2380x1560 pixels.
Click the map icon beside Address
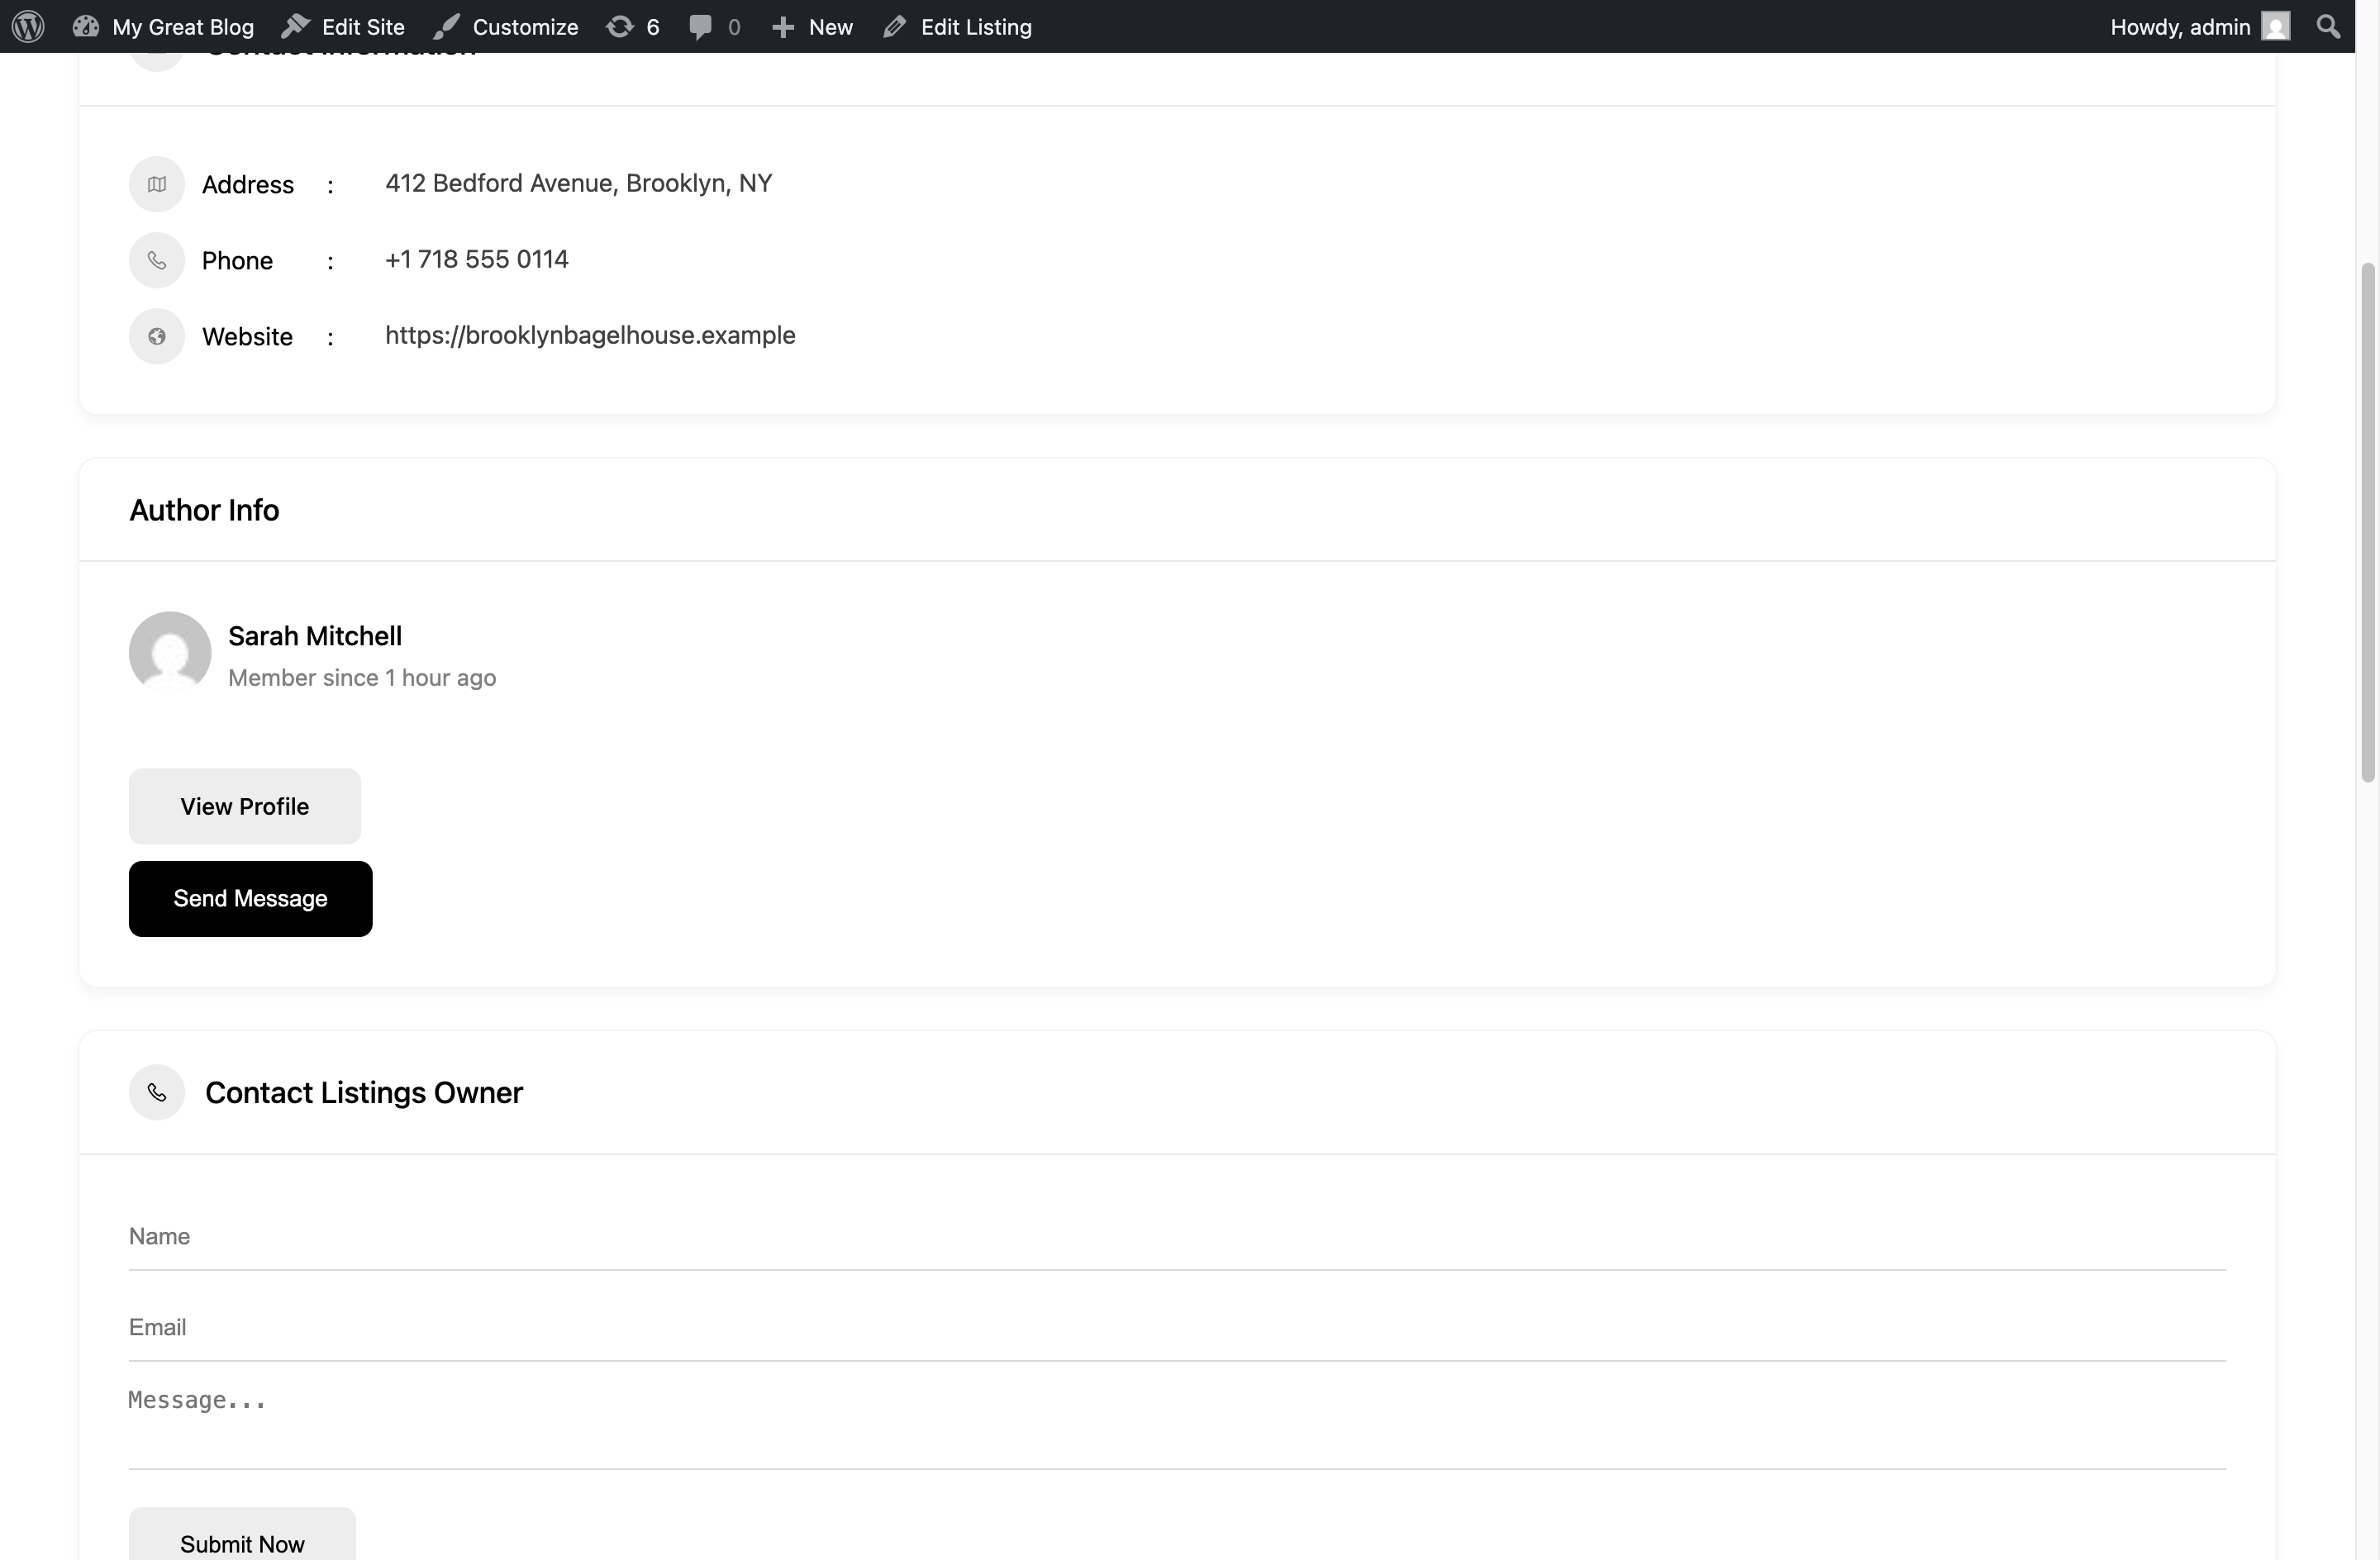(x=157, y=184)
